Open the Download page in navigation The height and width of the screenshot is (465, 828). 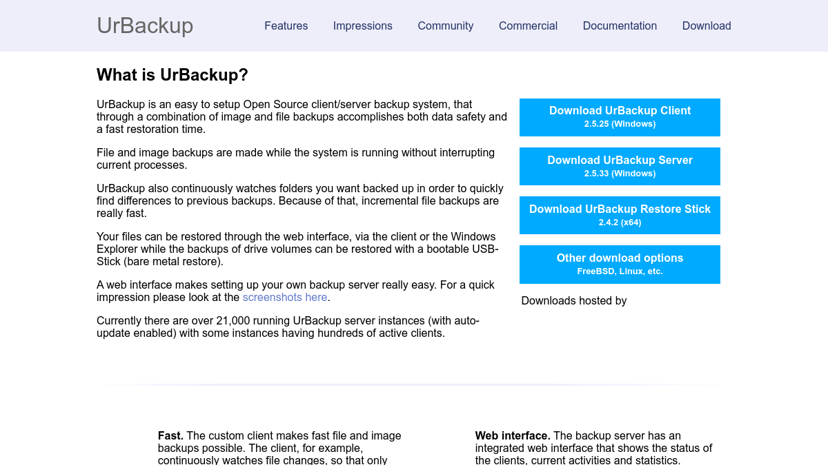(x=706, y=26)
